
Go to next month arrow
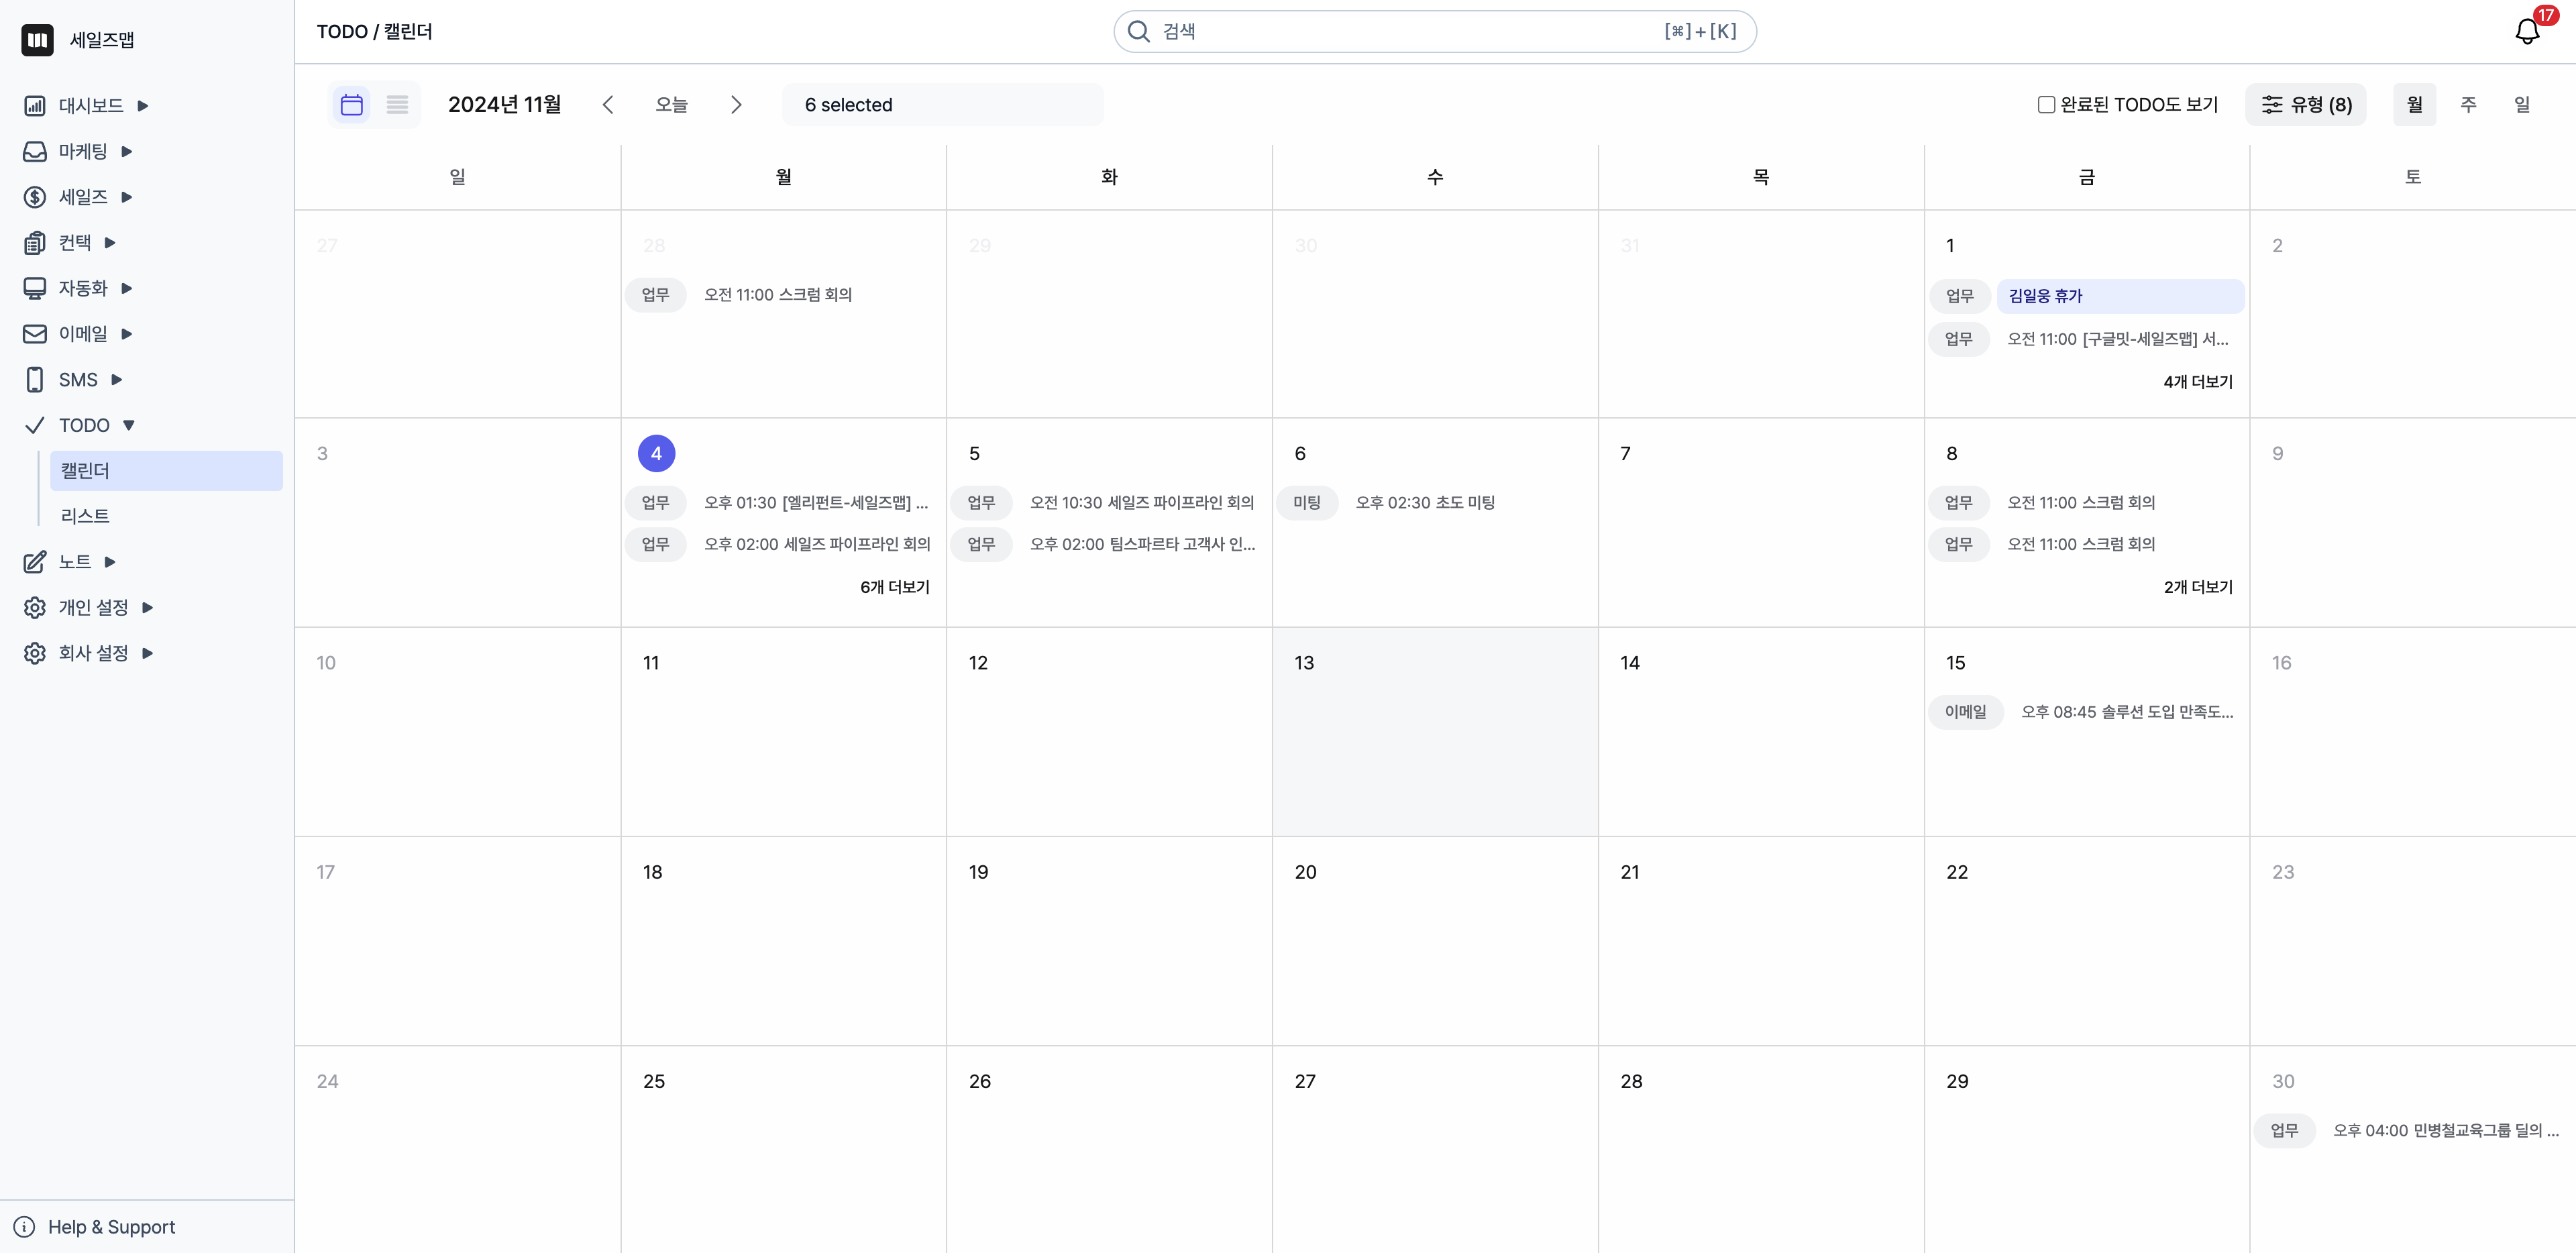pyautogui.click(x=736, y=105)
